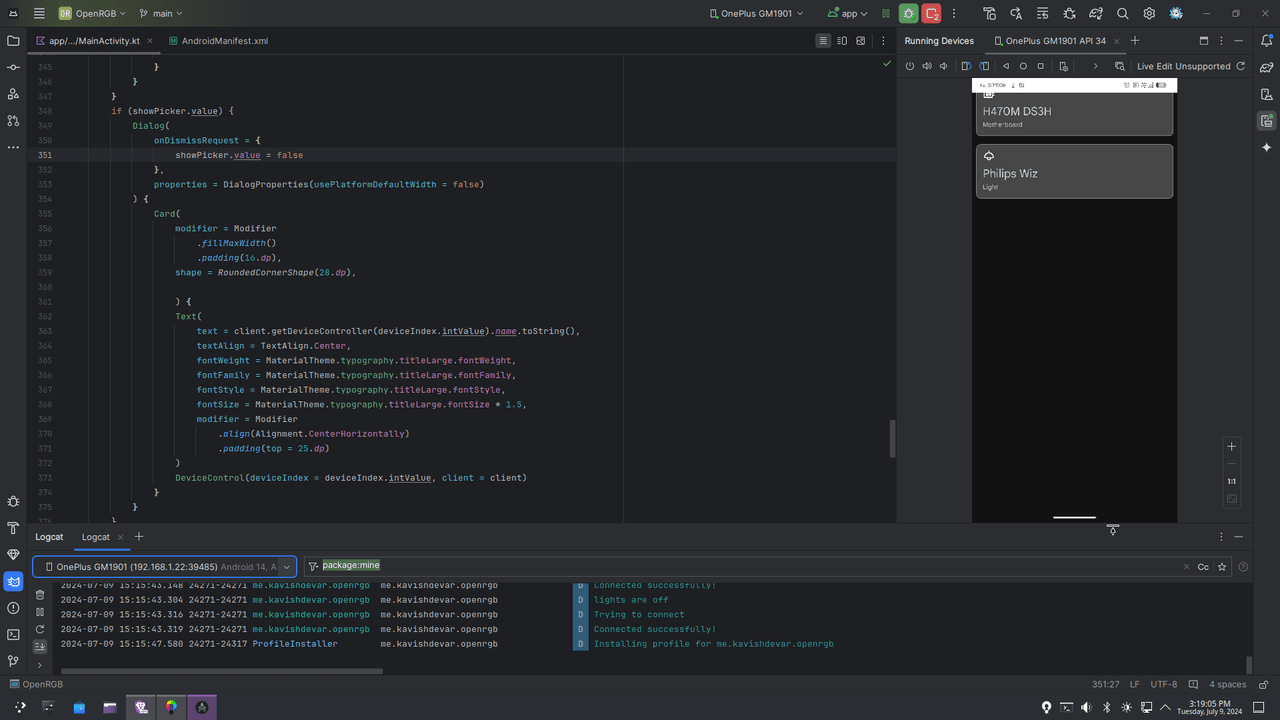This screenshot has height=720, width=1280.
Task: Open Search Everywhere magnifier icon
Action: click(1122, 14)
